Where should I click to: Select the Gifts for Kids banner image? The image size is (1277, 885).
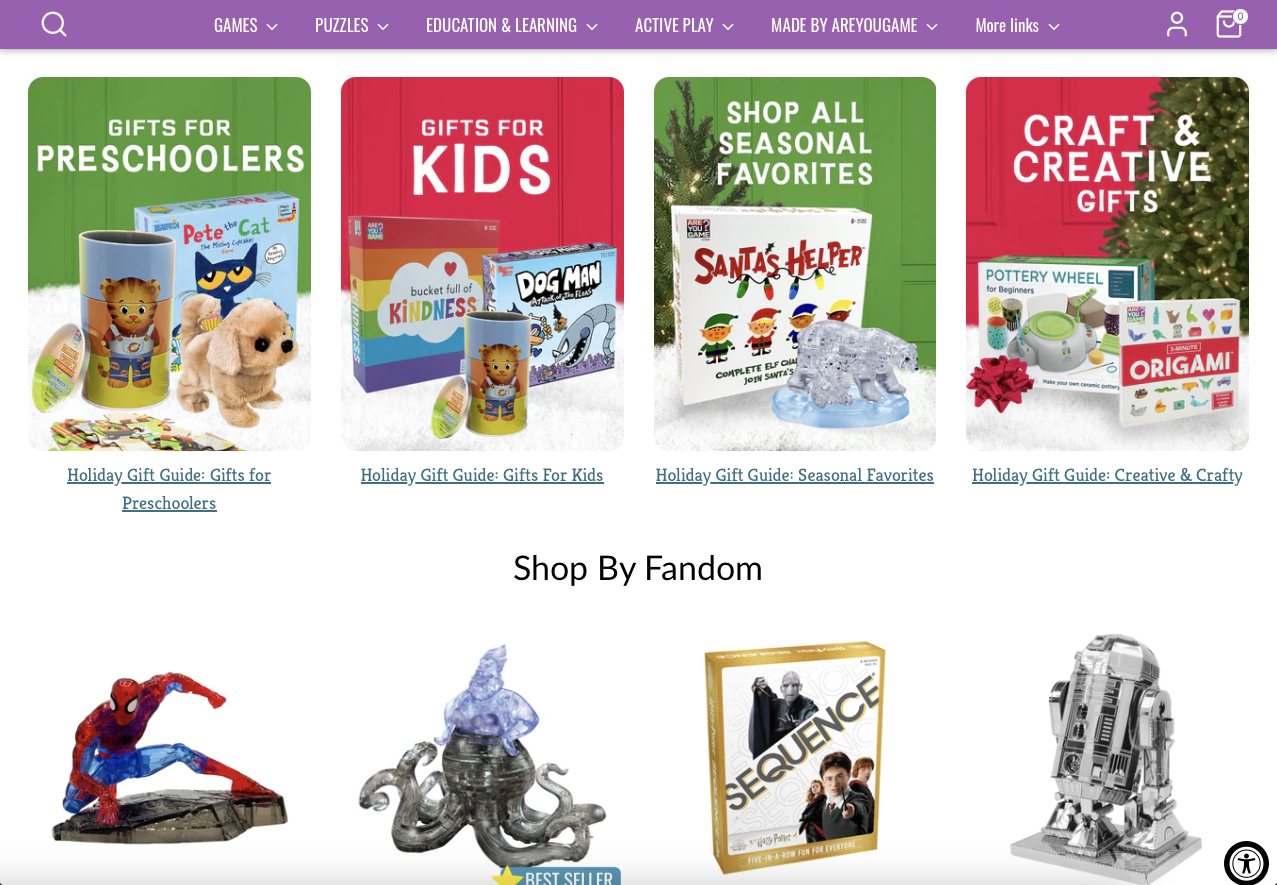pyautogui.click(x=482, y=264)
